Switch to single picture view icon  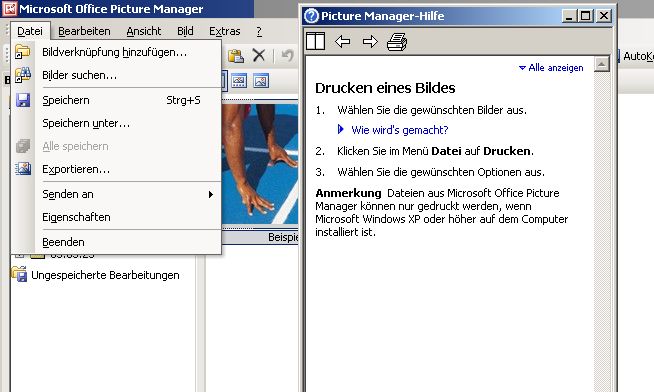point(261,81)
